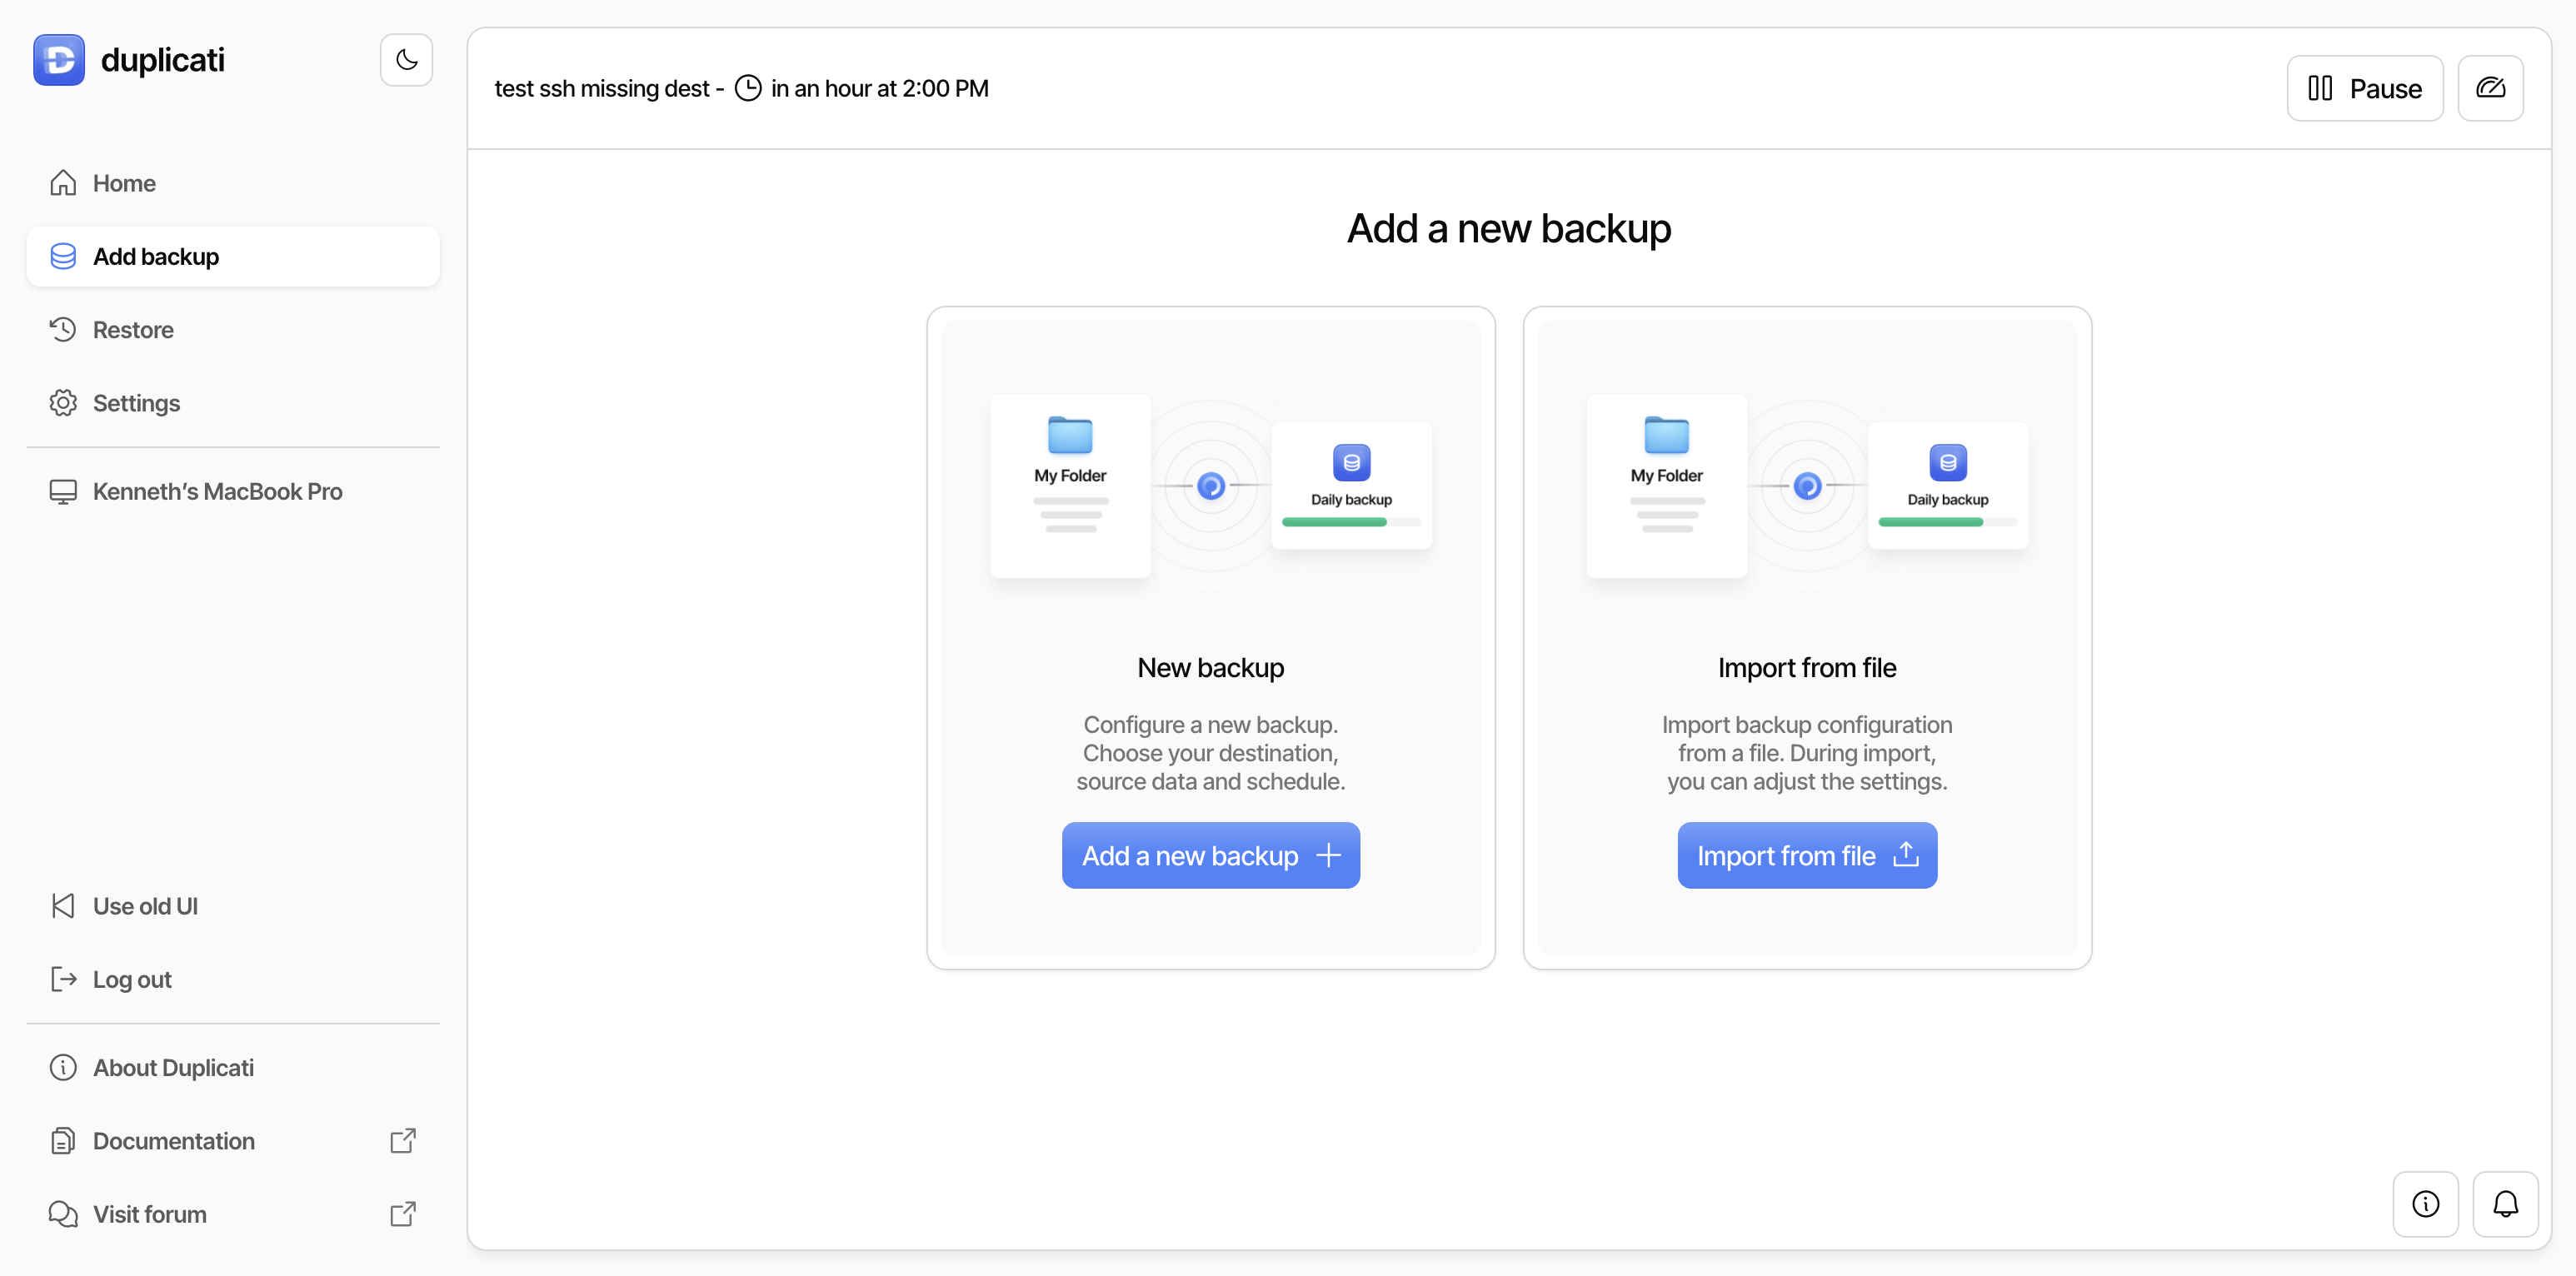
Task: Click the Add a new backup button
Action: [x=1210, y=856]
